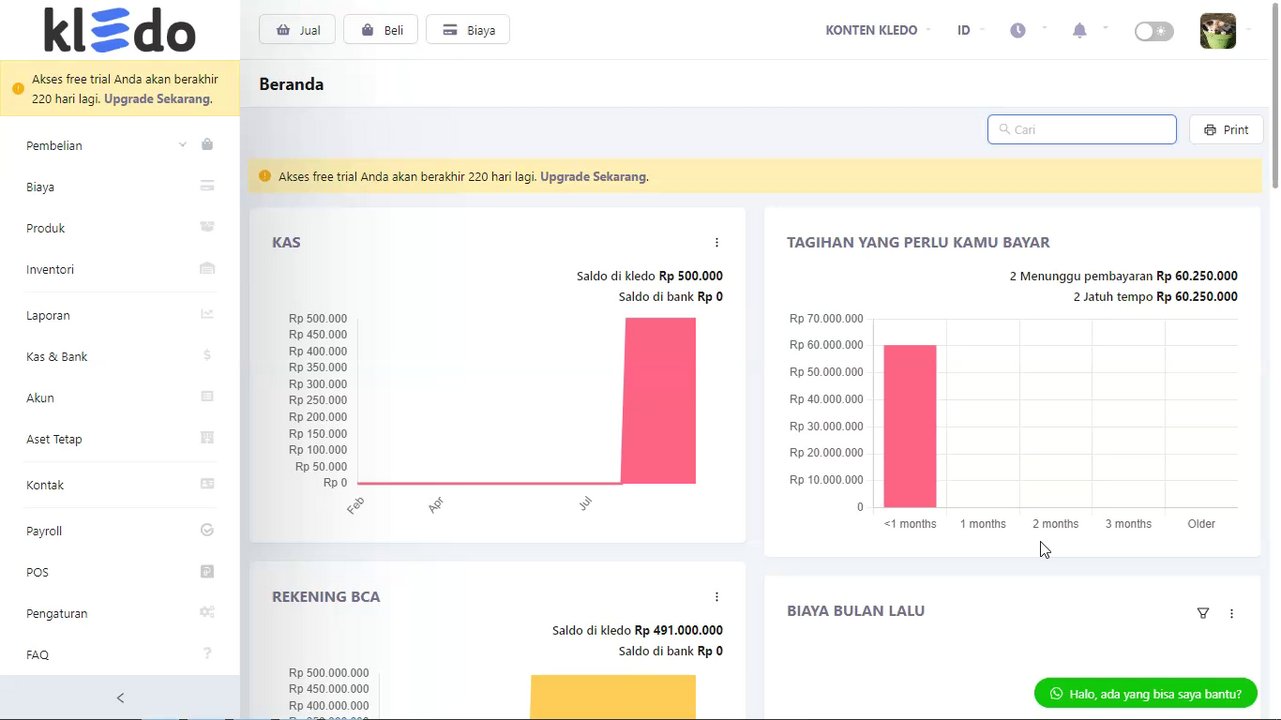
Task: Click the Biaya Bulan Lalu filter icon
Action: [x=1203, y=613]
